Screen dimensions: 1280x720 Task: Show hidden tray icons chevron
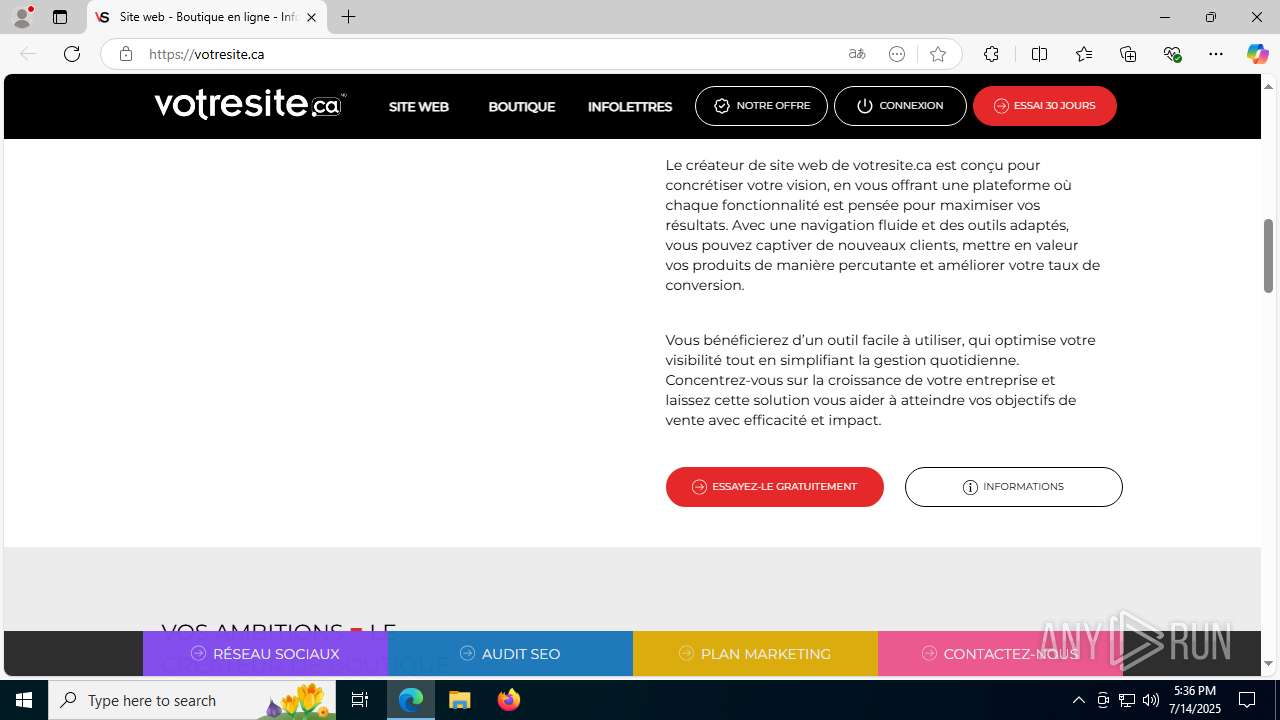coord(1078,700)
